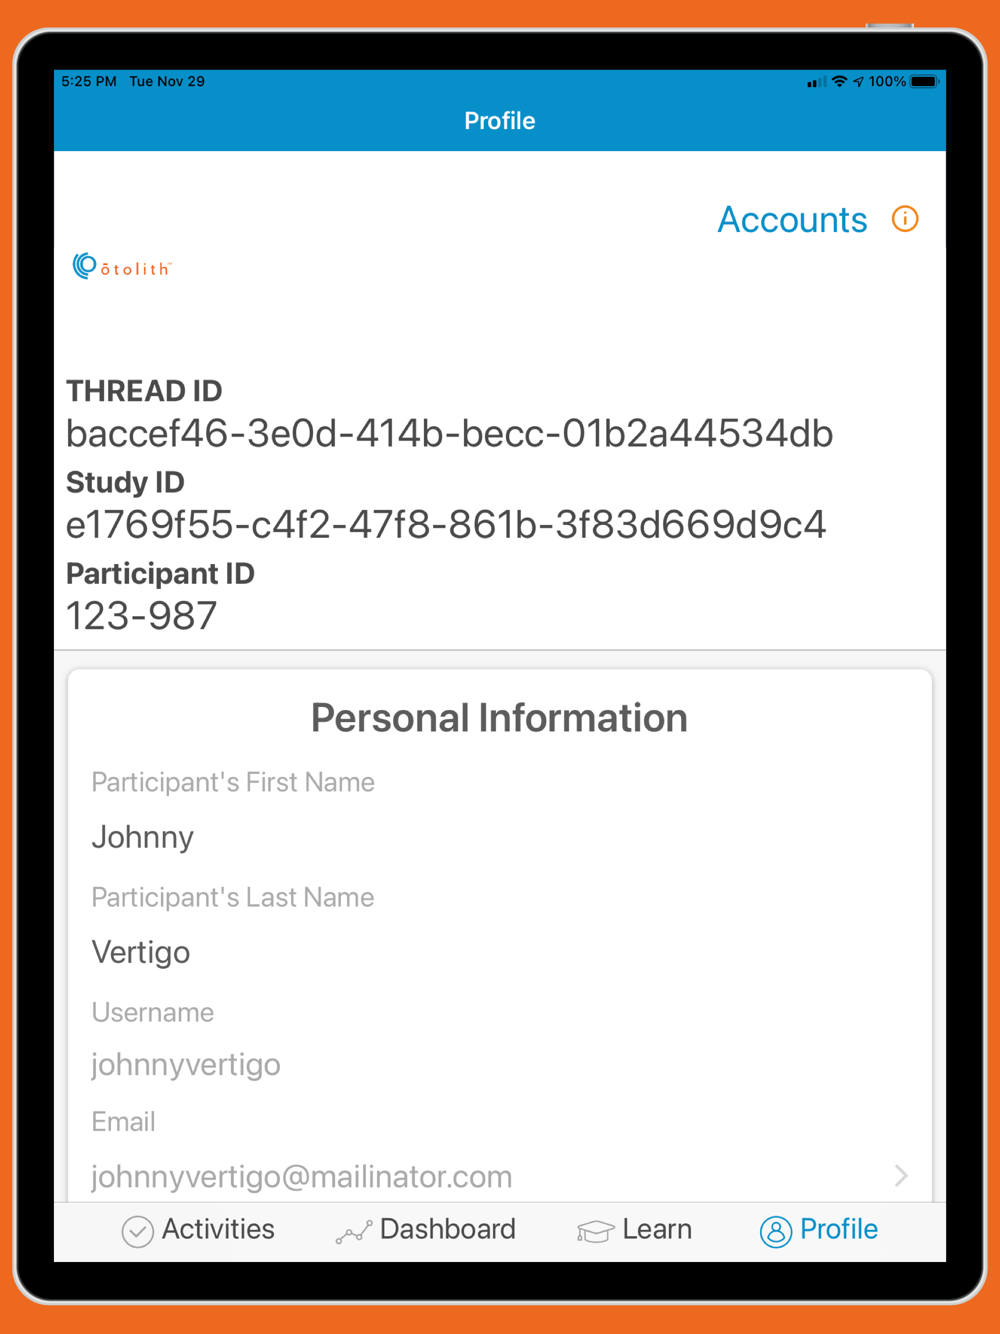Tap the Dashboard graph icon

(354, 1232)
